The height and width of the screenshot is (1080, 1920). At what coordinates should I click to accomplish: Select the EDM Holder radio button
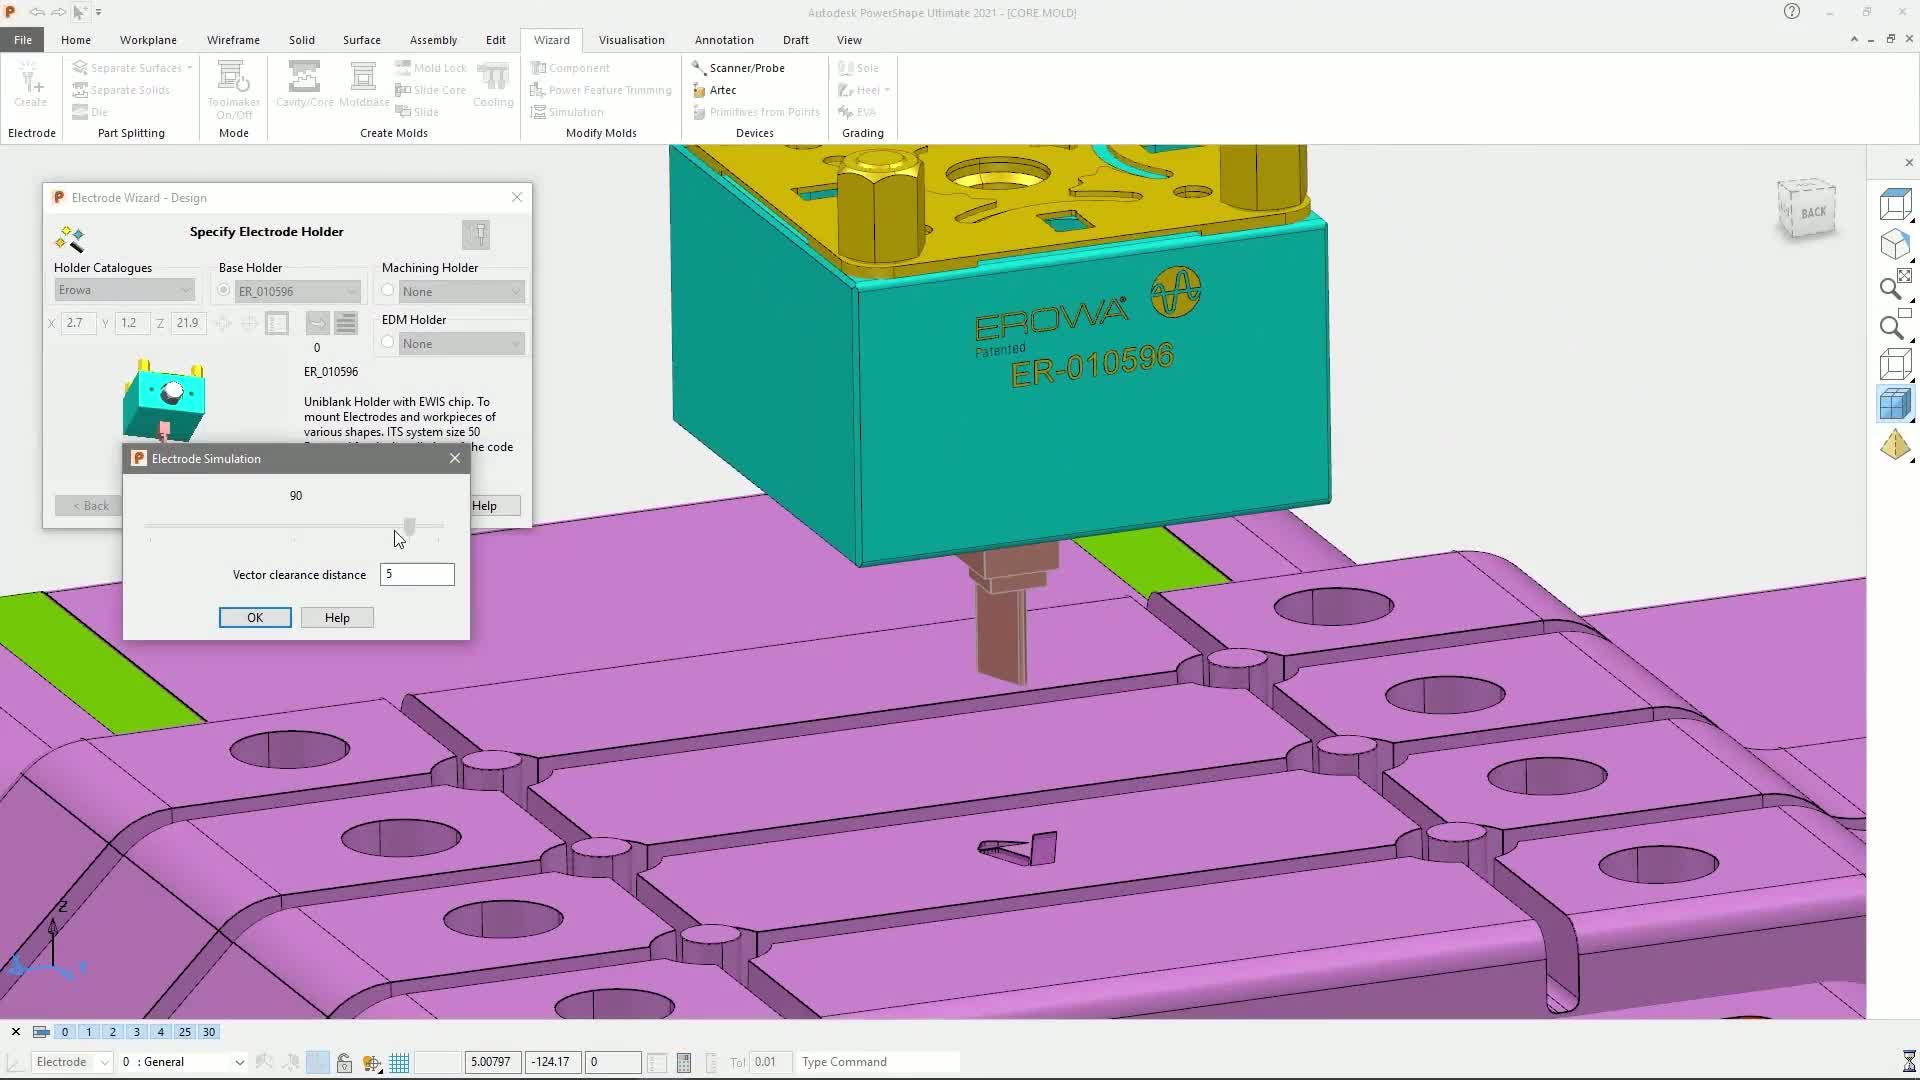[x=388, y=342]
